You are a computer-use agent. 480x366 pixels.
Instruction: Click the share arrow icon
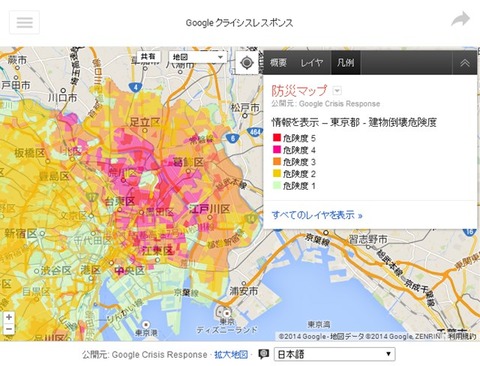tap(461, 19)
